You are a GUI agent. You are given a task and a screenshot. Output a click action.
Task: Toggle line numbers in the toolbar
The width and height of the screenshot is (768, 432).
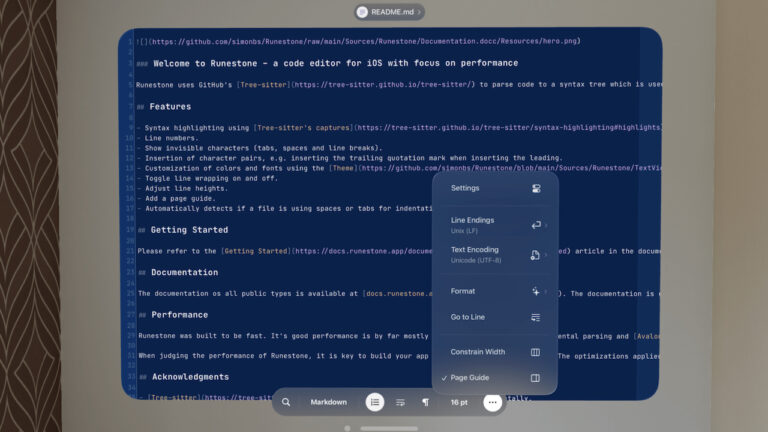(x=375, y=402)
